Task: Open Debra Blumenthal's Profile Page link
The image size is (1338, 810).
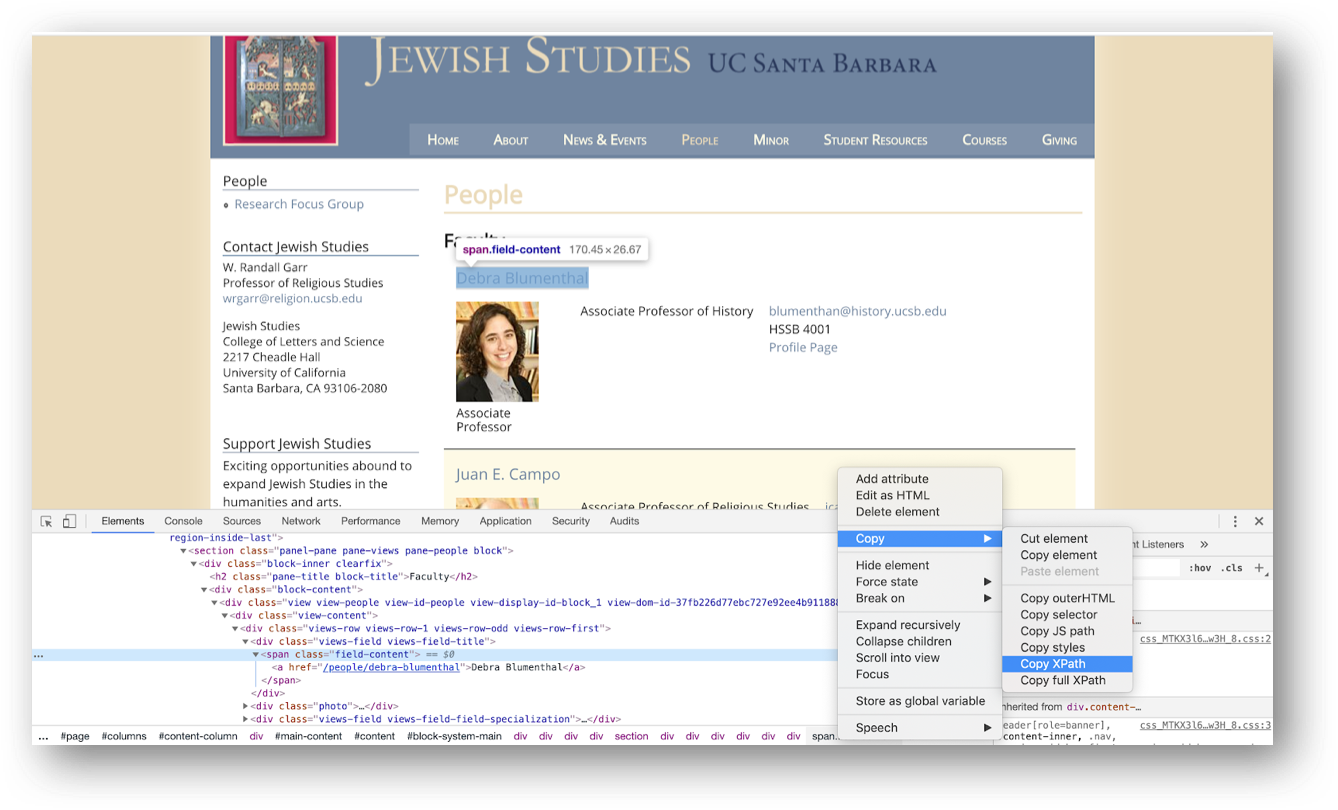Action: coord(803,347)
